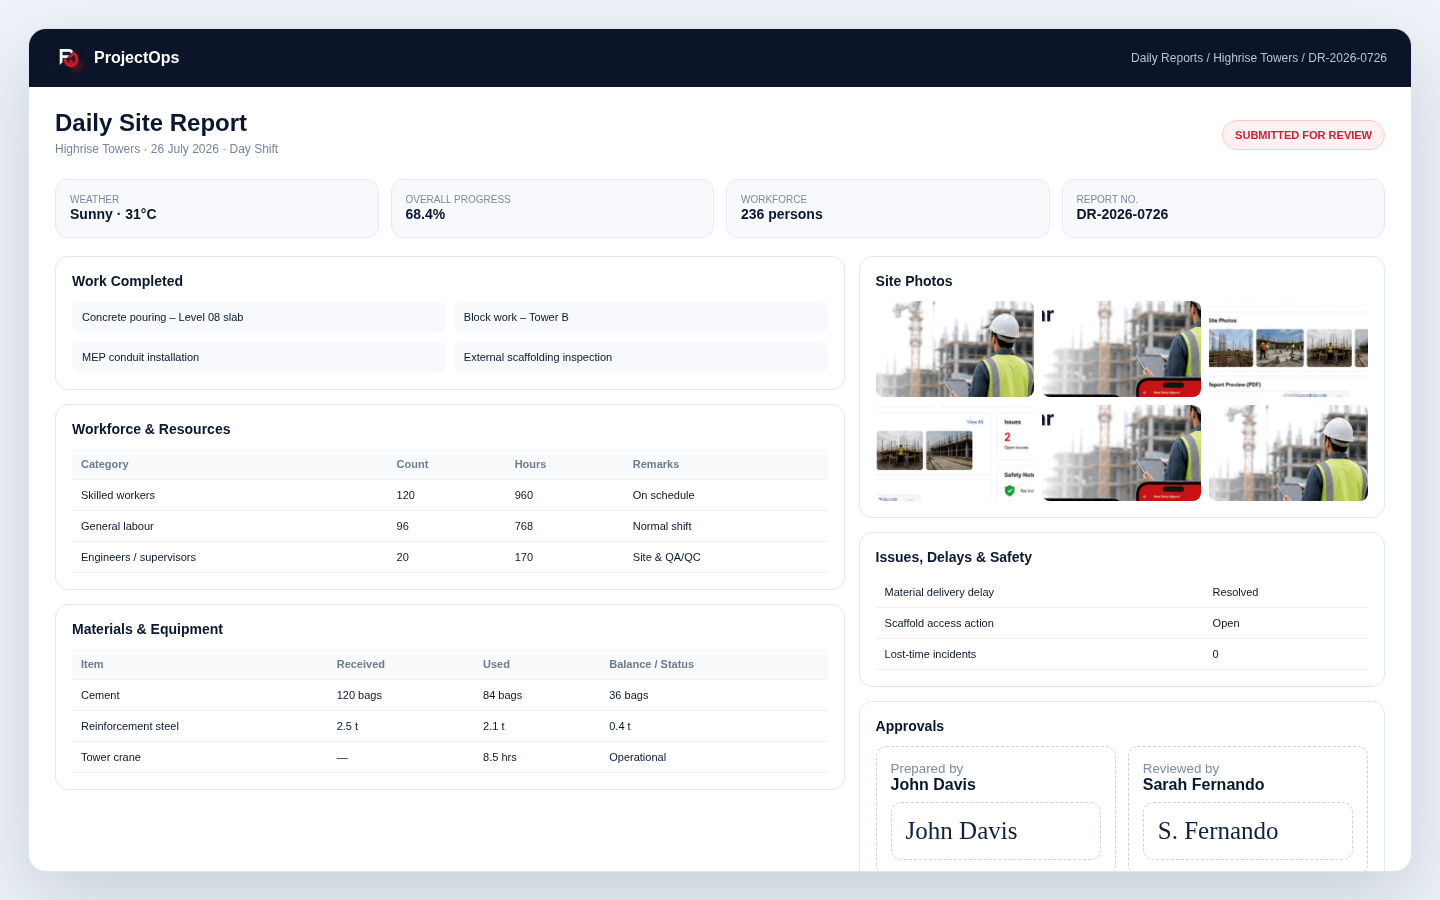Click the Materials & Equipment section title
Screen dimensions: 1440x900
[x=147, y=629]
